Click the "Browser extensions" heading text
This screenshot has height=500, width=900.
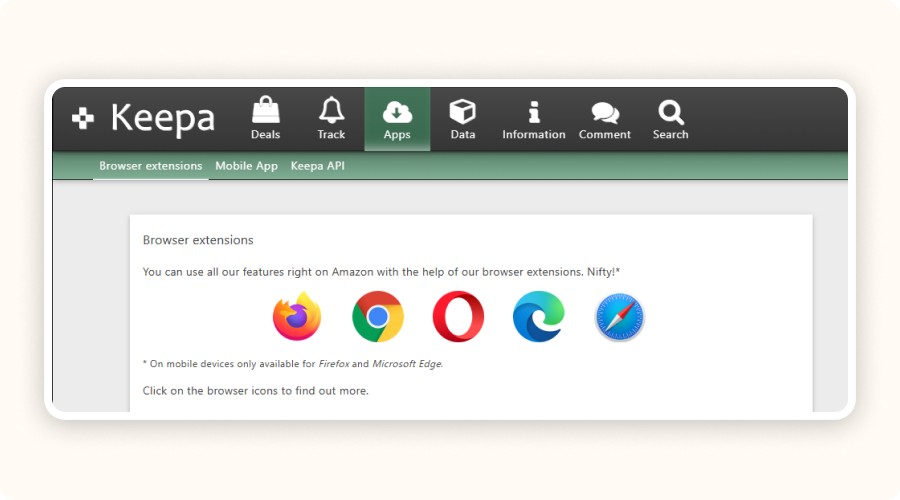(198, 240)
